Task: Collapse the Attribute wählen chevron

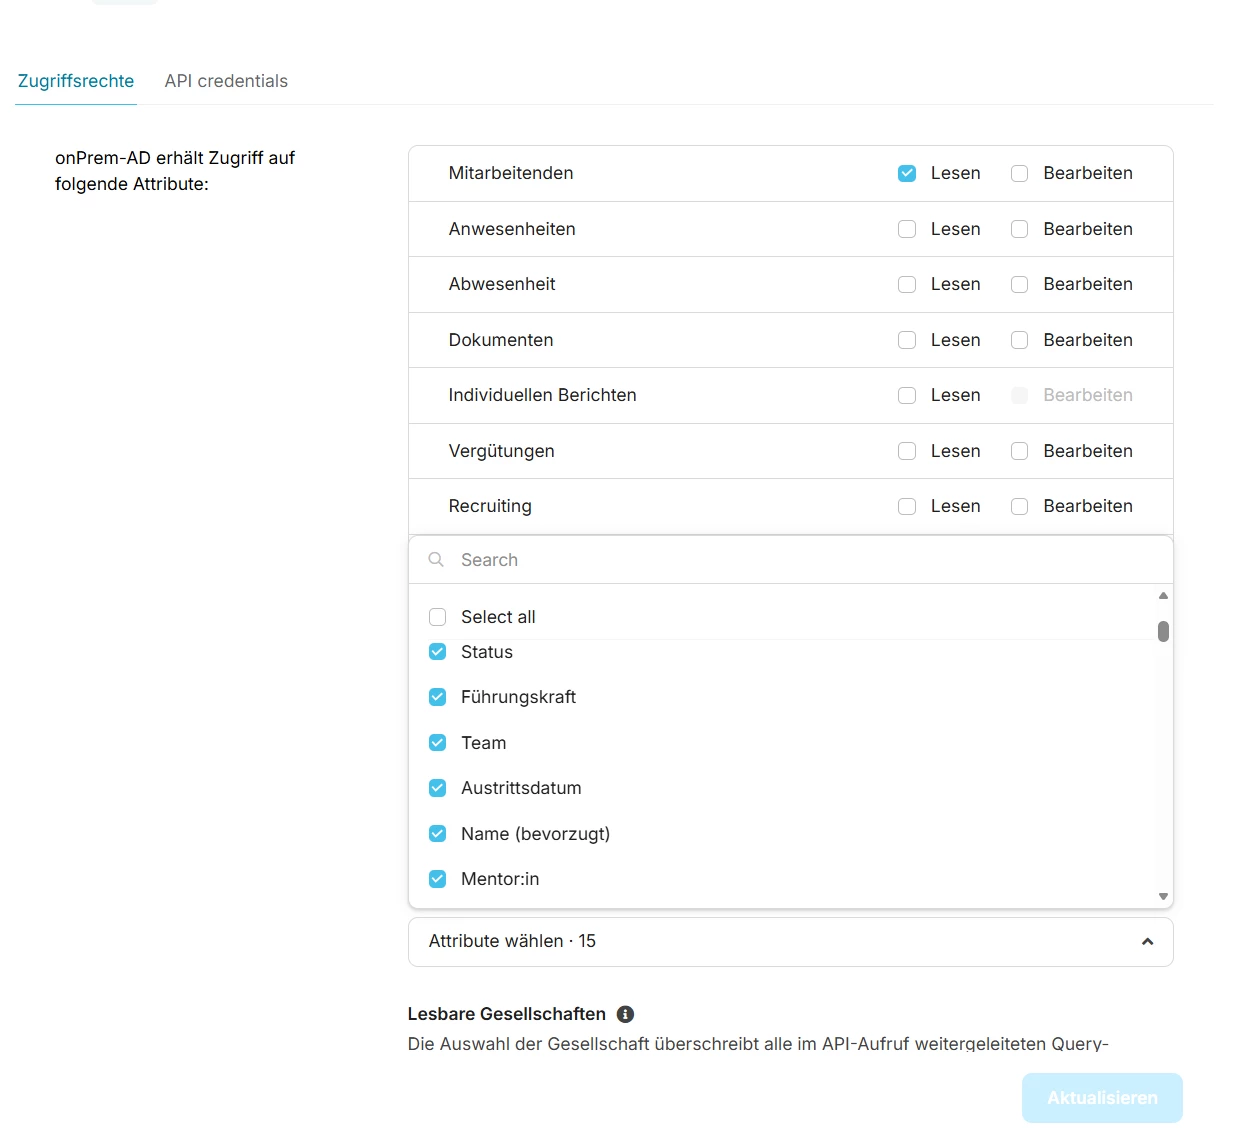Action: point(1147,942)
